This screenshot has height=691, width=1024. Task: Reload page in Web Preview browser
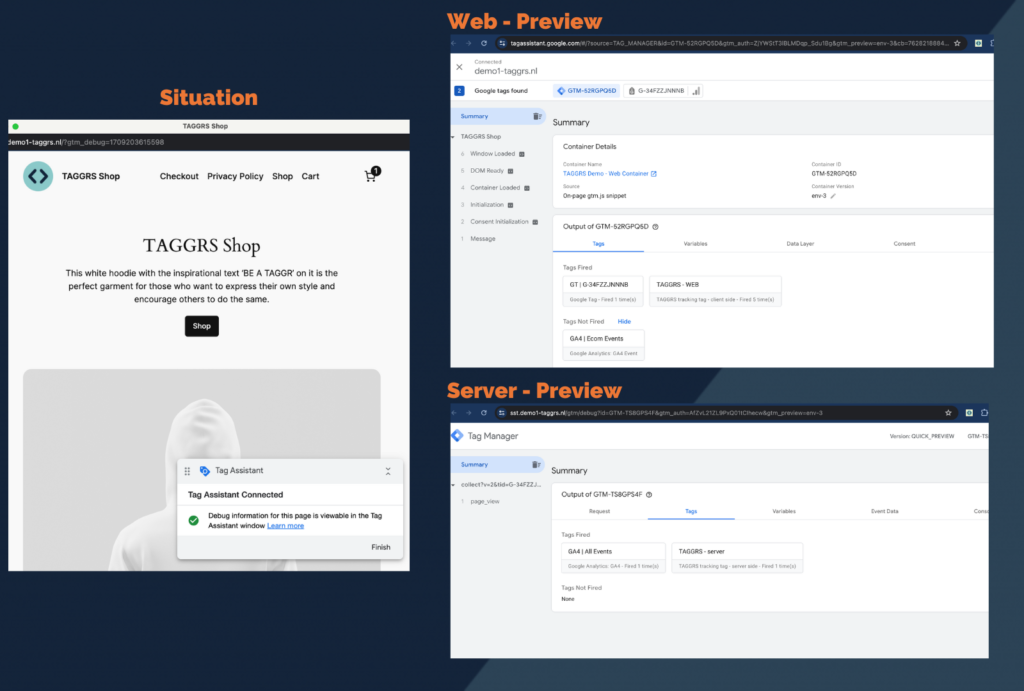point(484,43)
